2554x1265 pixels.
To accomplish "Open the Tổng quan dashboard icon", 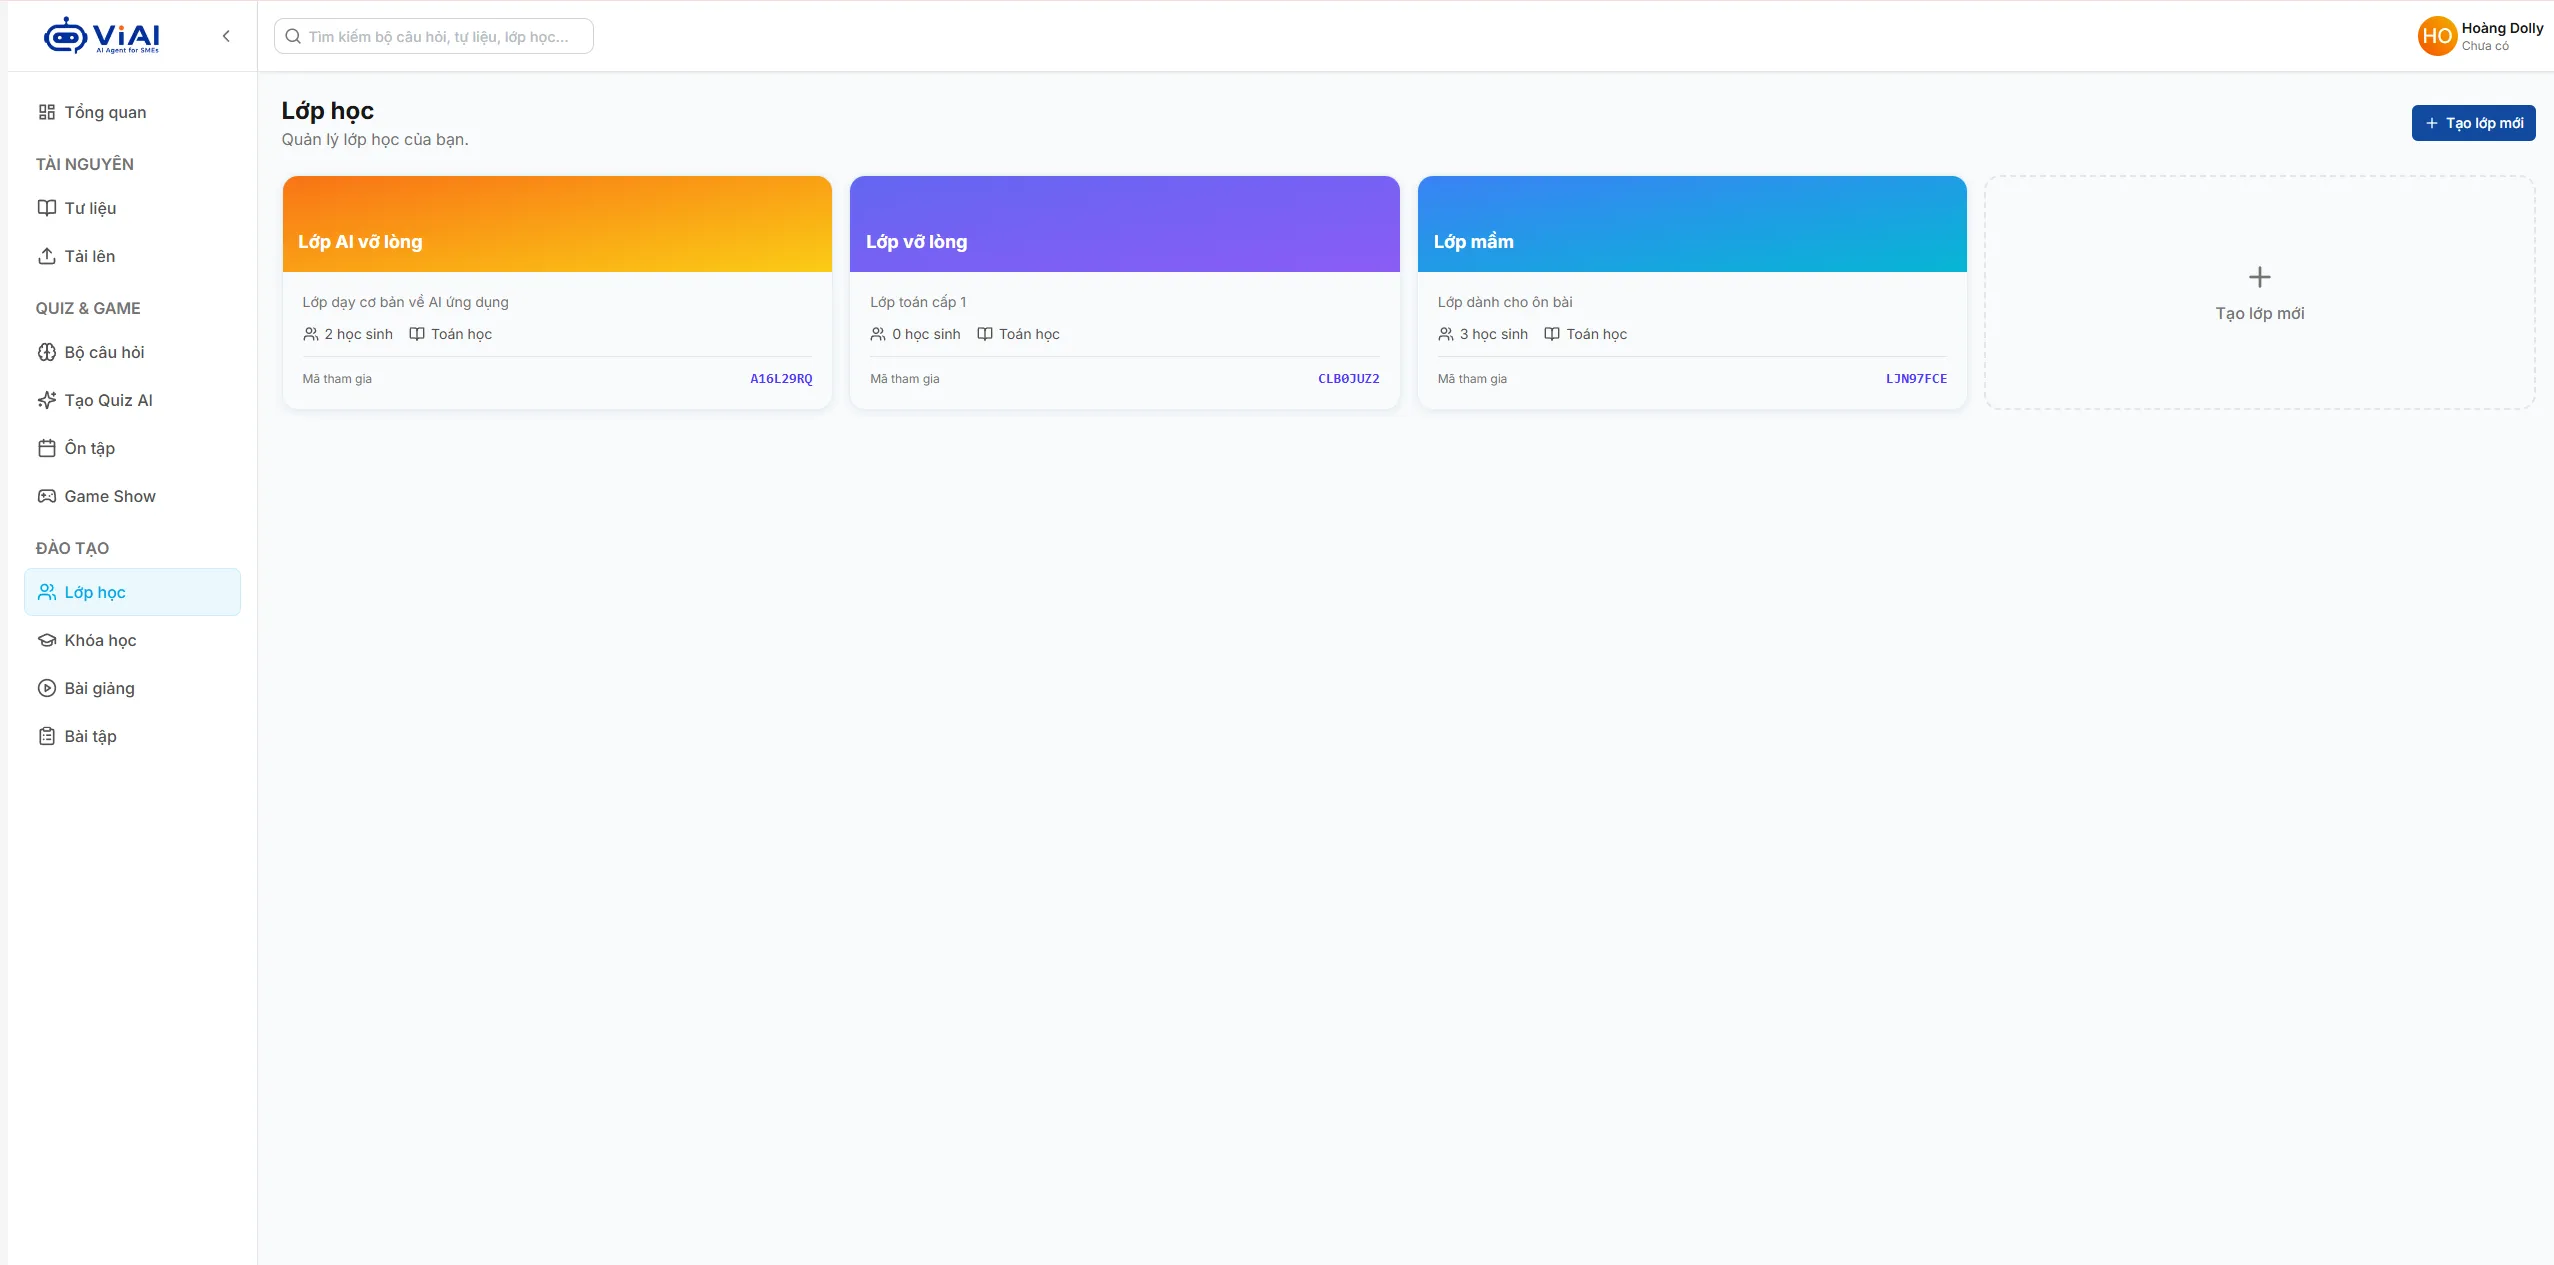I will pos(47,112).
